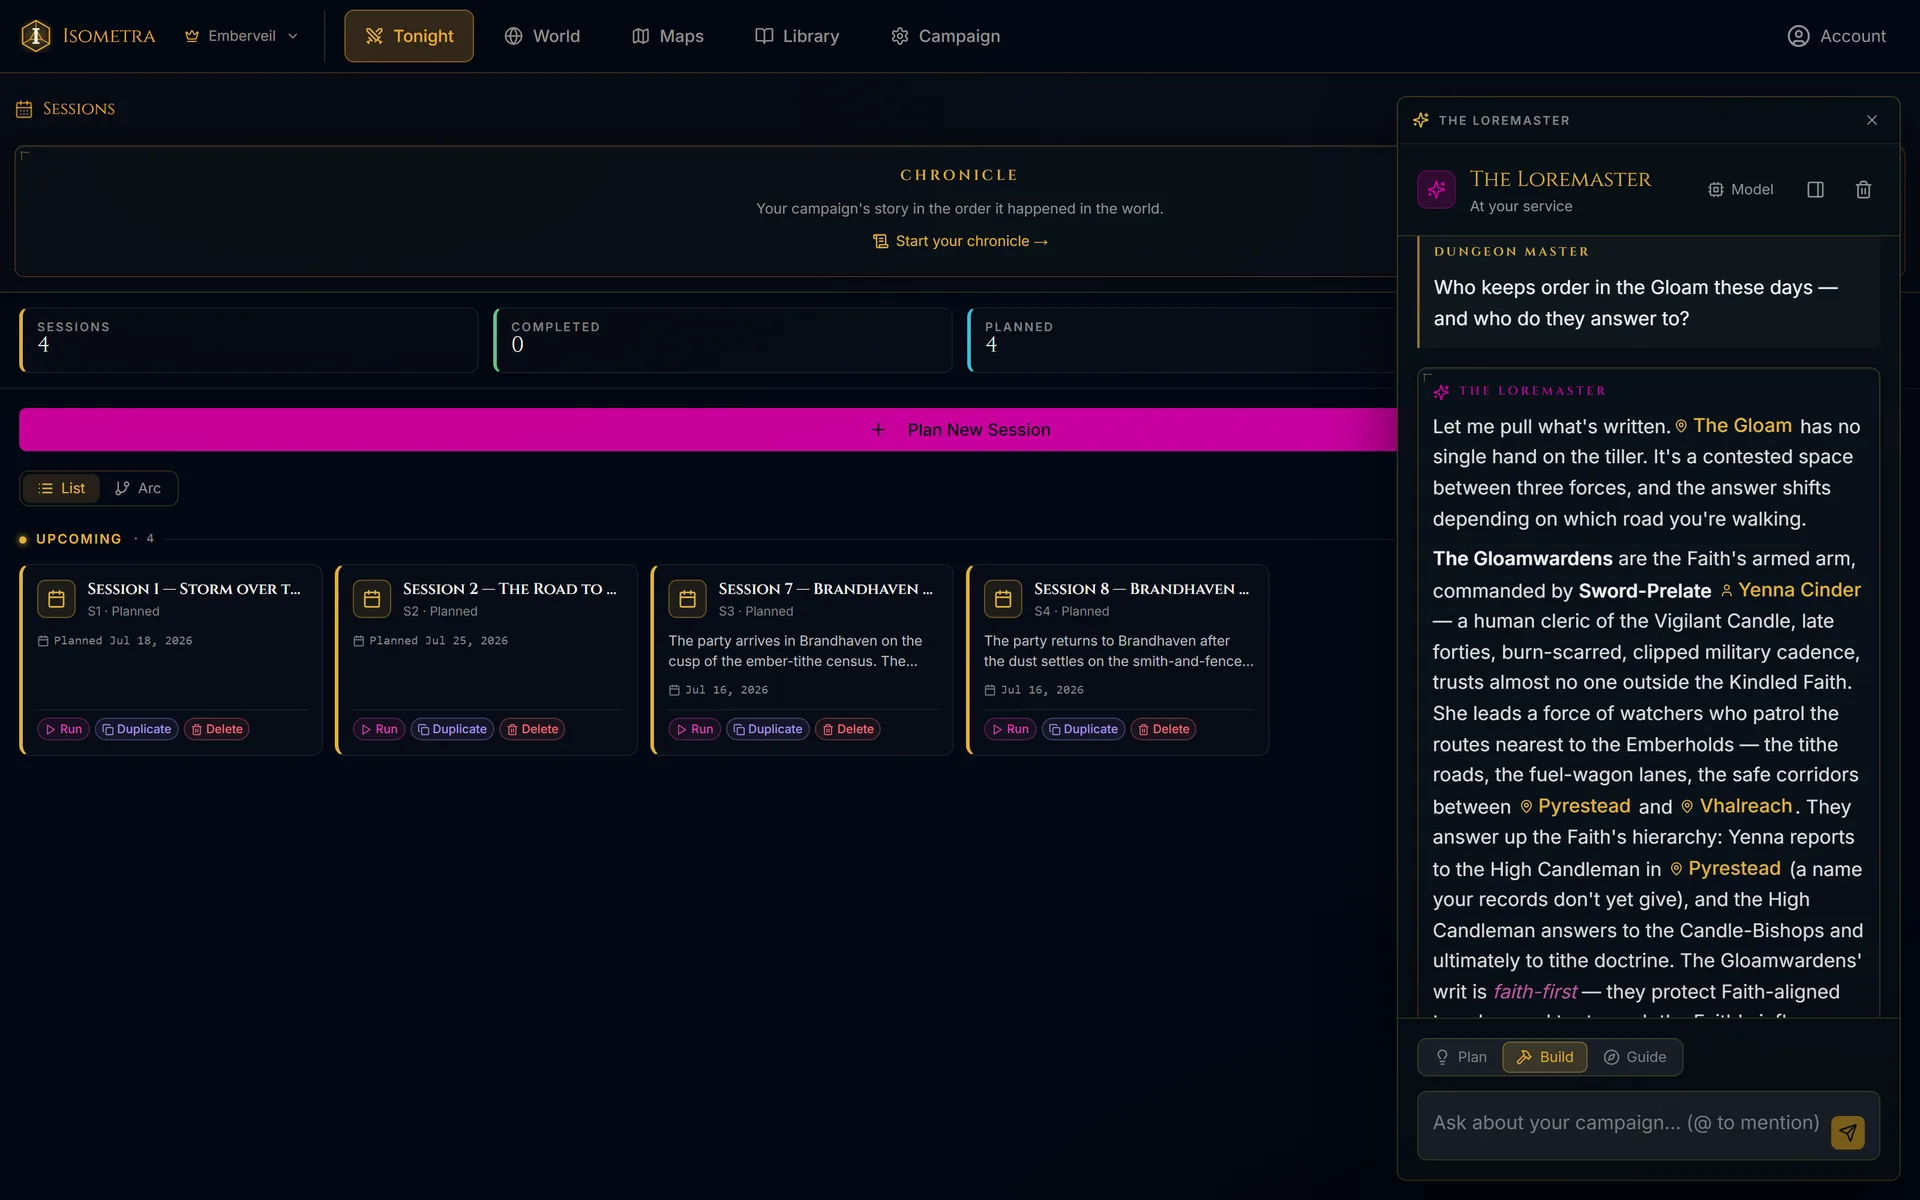Click the Loremaster header sparkle icon
The height and width of the screenshot is (1200, 1920).
click(x=1421, y=120)
